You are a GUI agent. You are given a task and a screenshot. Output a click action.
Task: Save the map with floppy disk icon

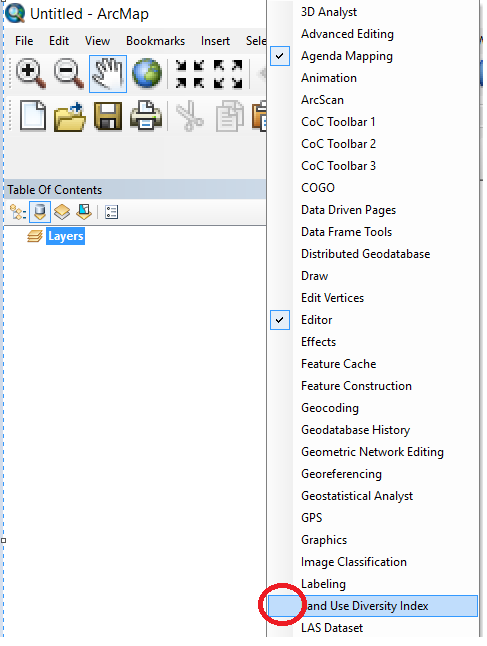pos(108,117)
